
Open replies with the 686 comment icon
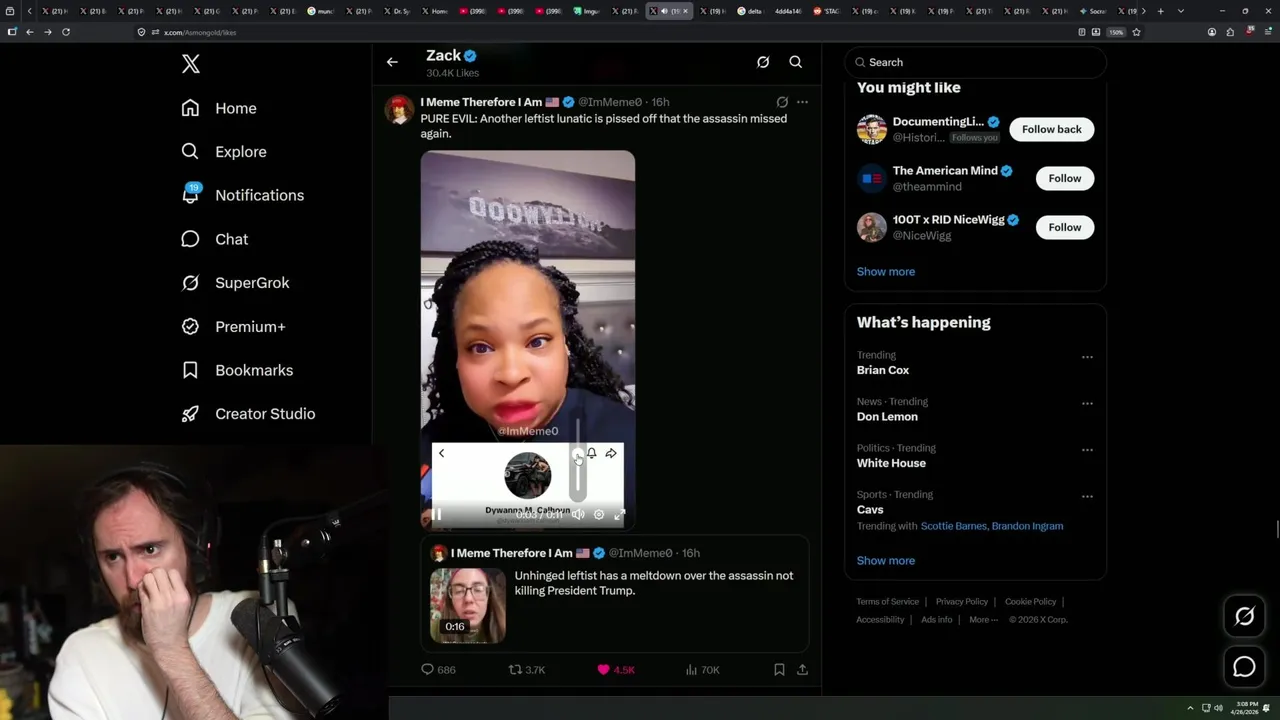coord(438,670)
